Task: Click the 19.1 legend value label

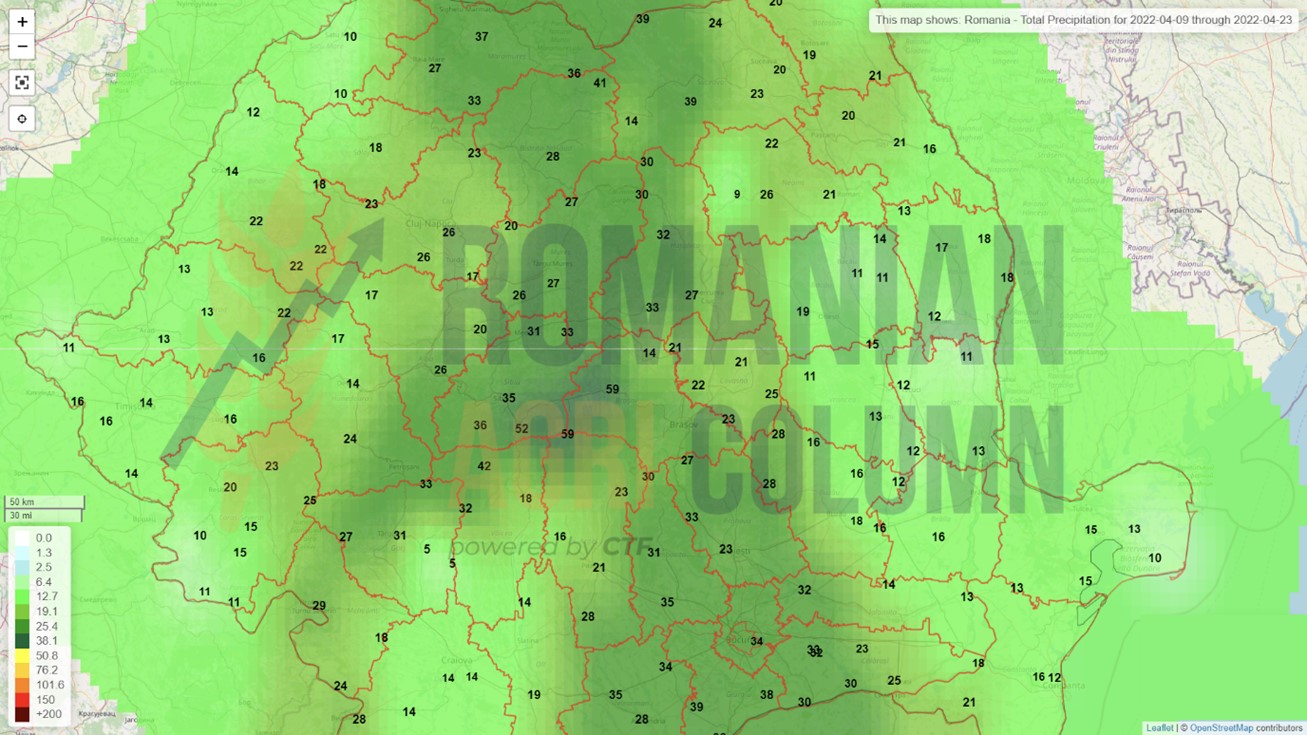Action: coord(46,612)
